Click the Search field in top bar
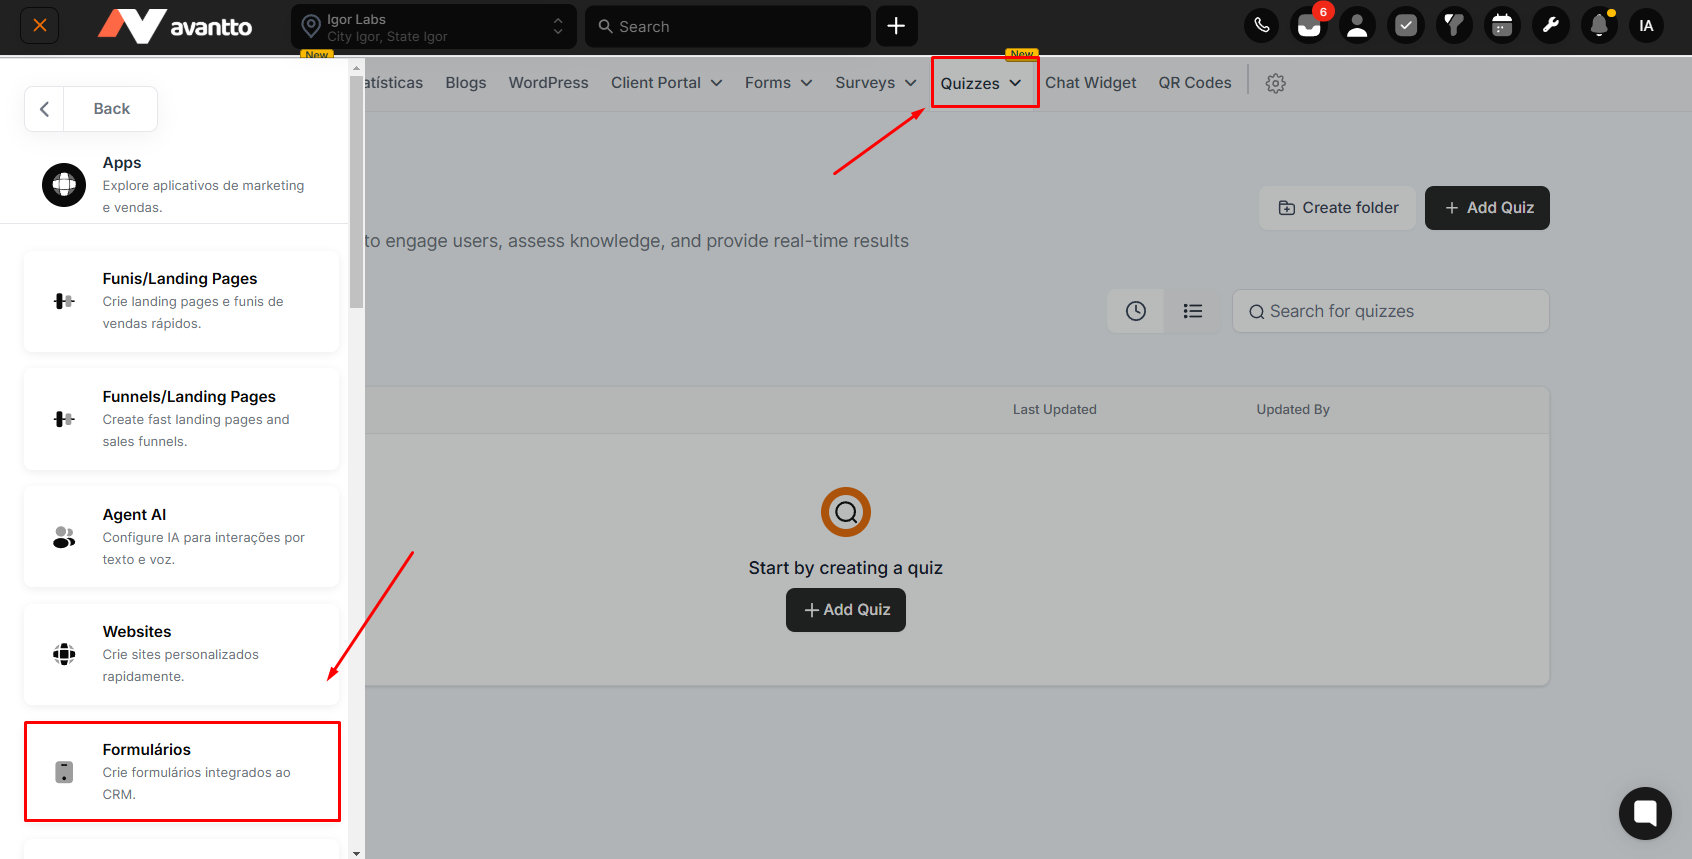The image size is (1692, 859). pyautogui.click(x=728, y=27)
